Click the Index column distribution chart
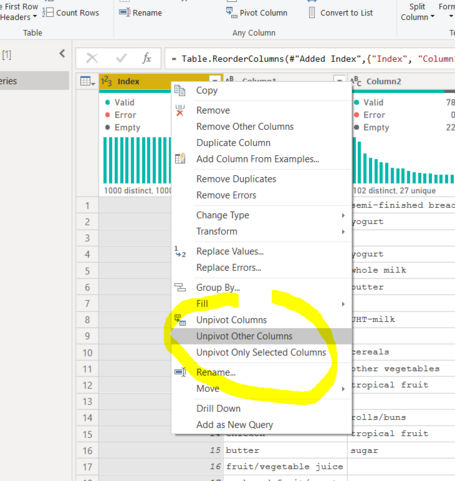 (137, 160)
